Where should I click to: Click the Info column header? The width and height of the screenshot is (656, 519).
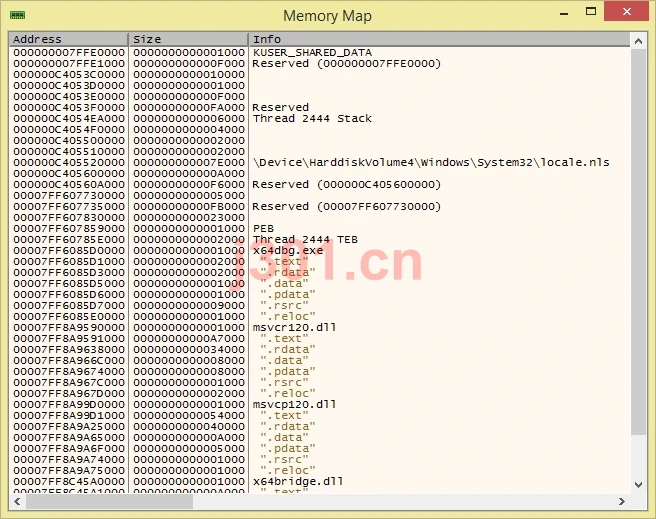439,39
